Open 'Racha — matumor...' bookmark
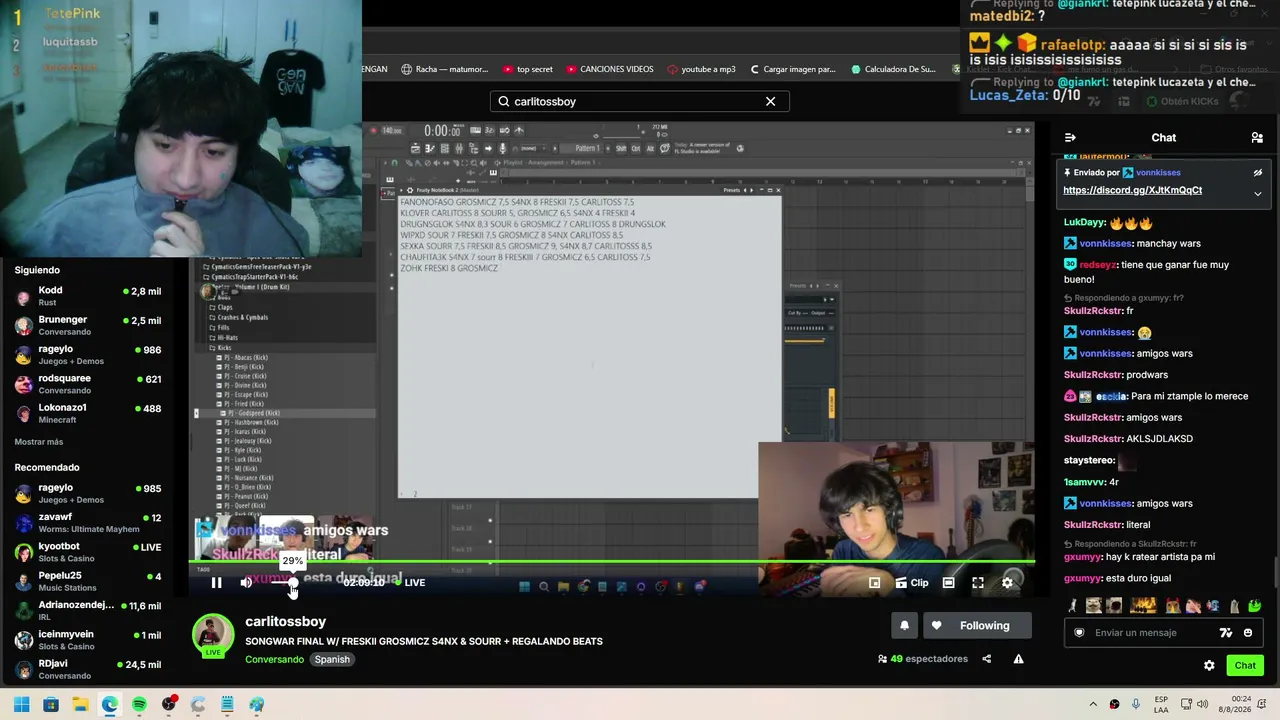Screen dimensions: 1280x720 coord(445,69)
